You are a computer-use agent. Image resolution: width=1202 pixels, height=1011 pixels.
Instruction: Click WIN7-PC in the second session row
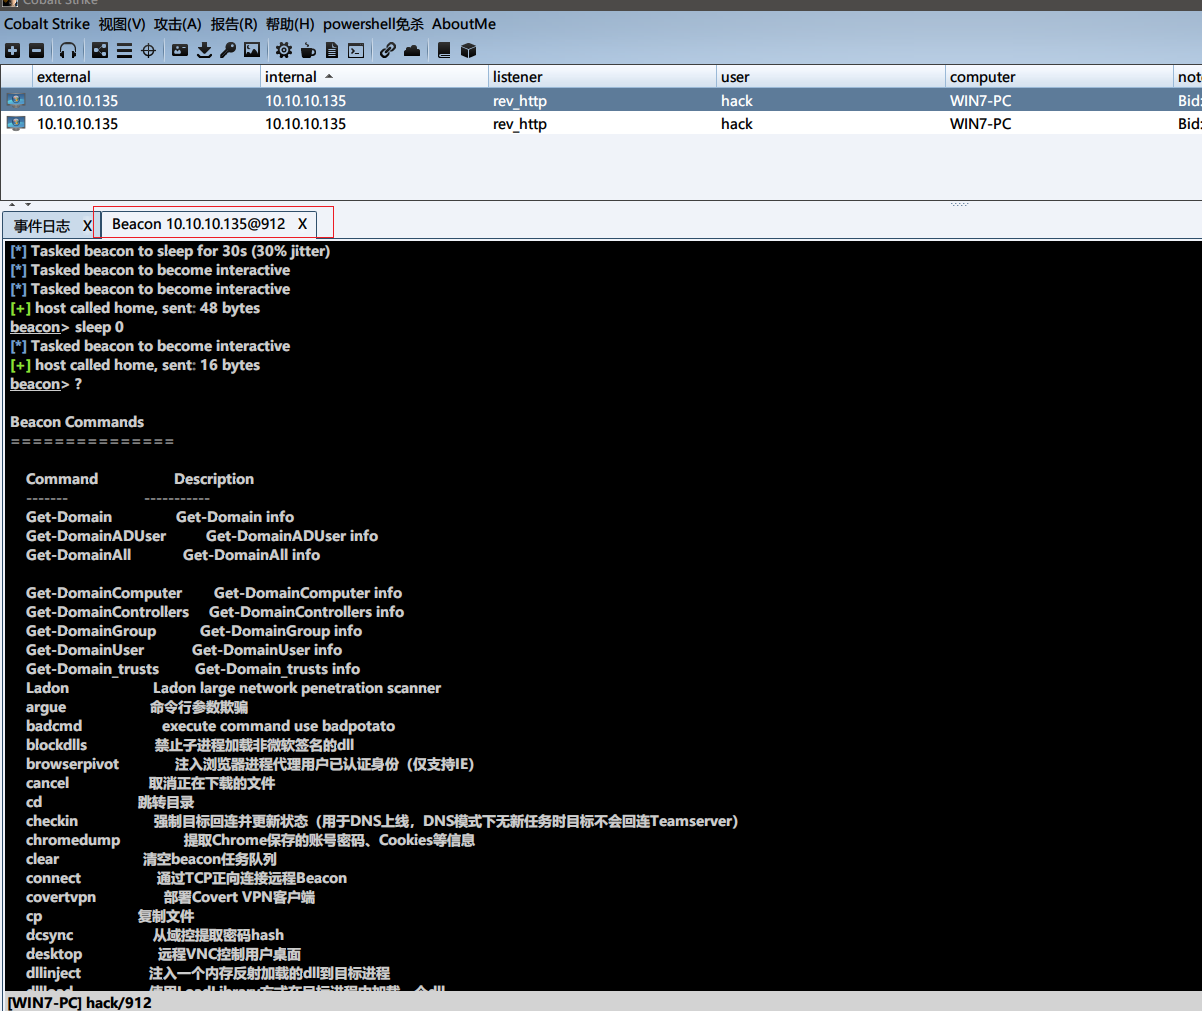click(x=981, y=124)
